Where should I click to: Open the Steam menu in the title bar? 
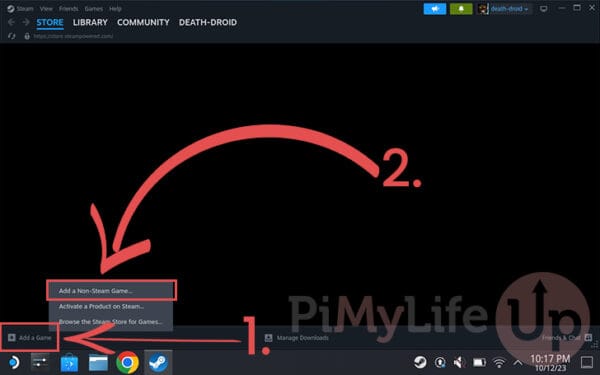[25, 8]
